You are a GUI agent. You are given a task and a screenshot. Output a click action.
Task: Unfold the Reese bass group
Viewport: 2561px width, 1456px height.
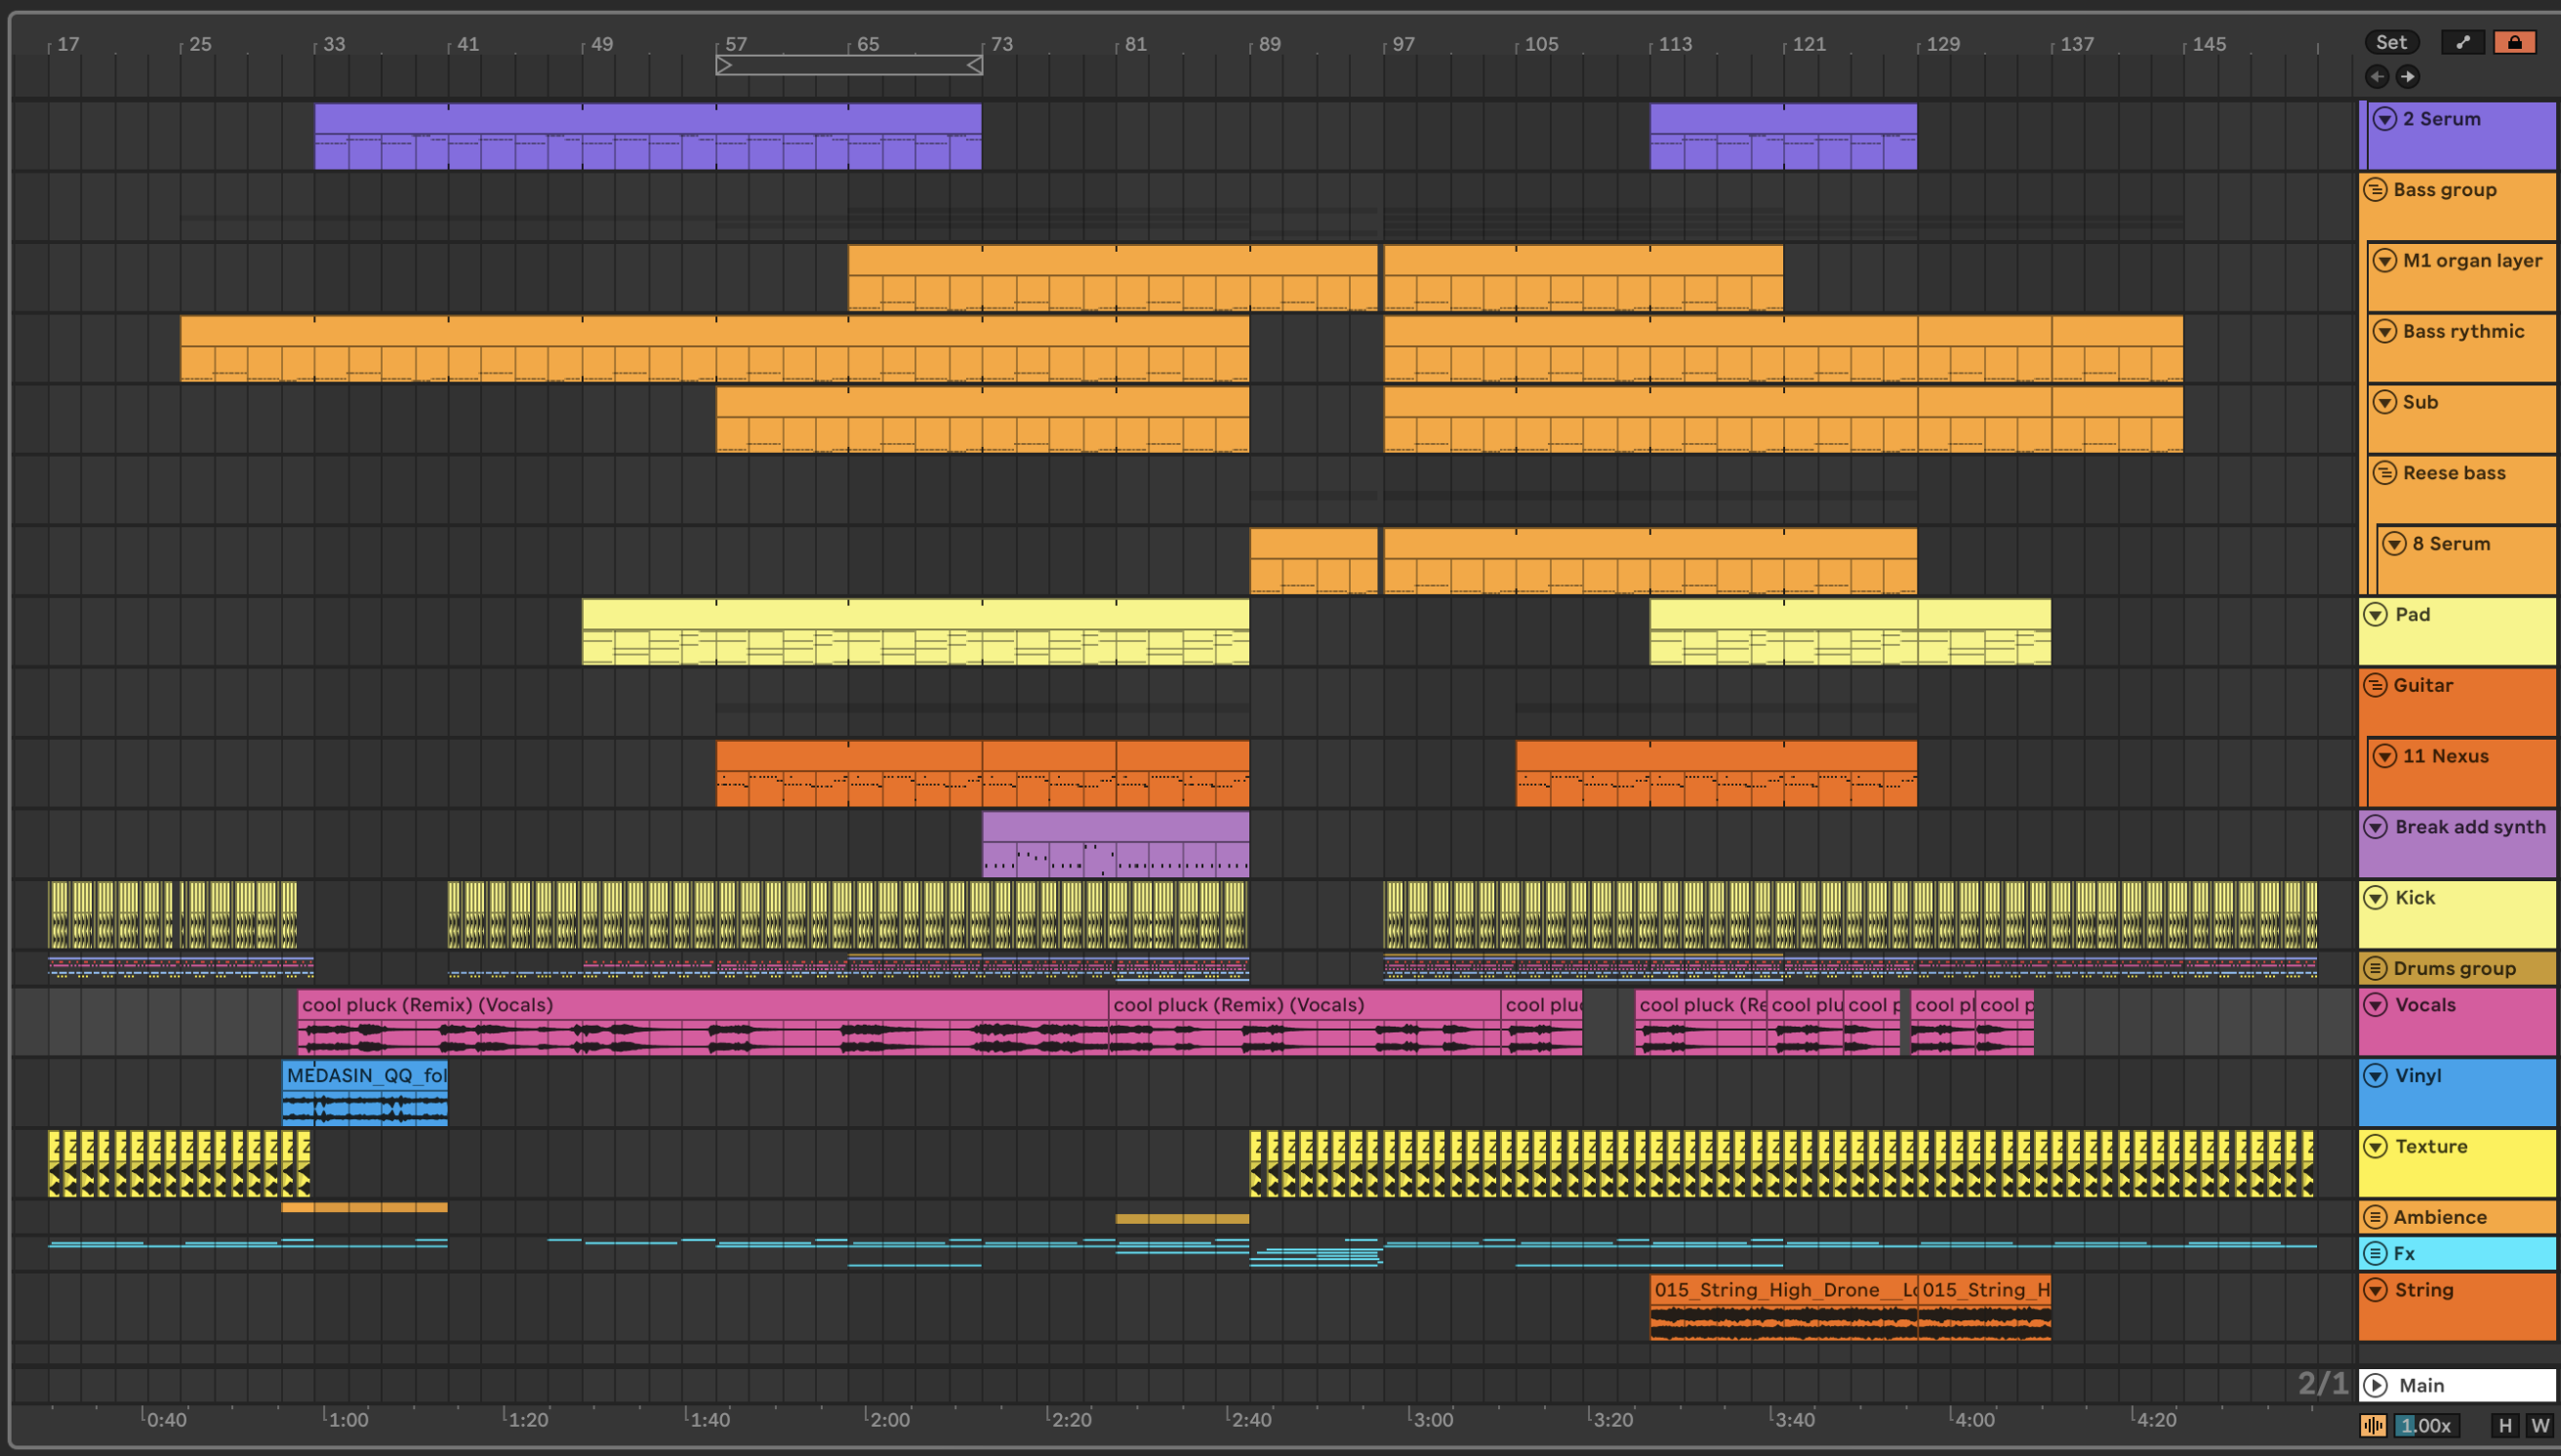2385,473
